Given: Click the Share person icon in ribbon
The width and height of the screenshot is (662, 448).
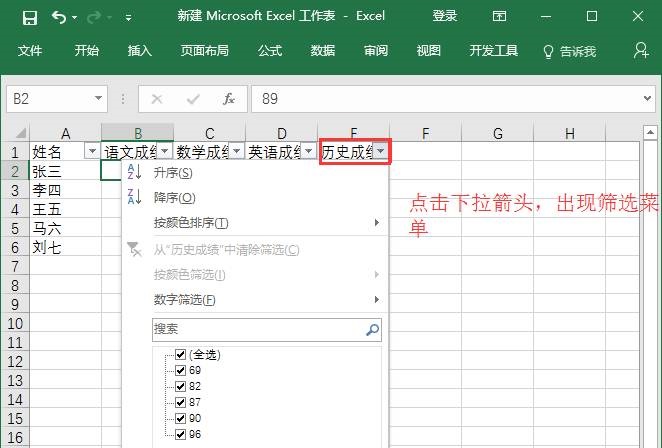Looking at the screenshot, I should click(x=641, y=51).
